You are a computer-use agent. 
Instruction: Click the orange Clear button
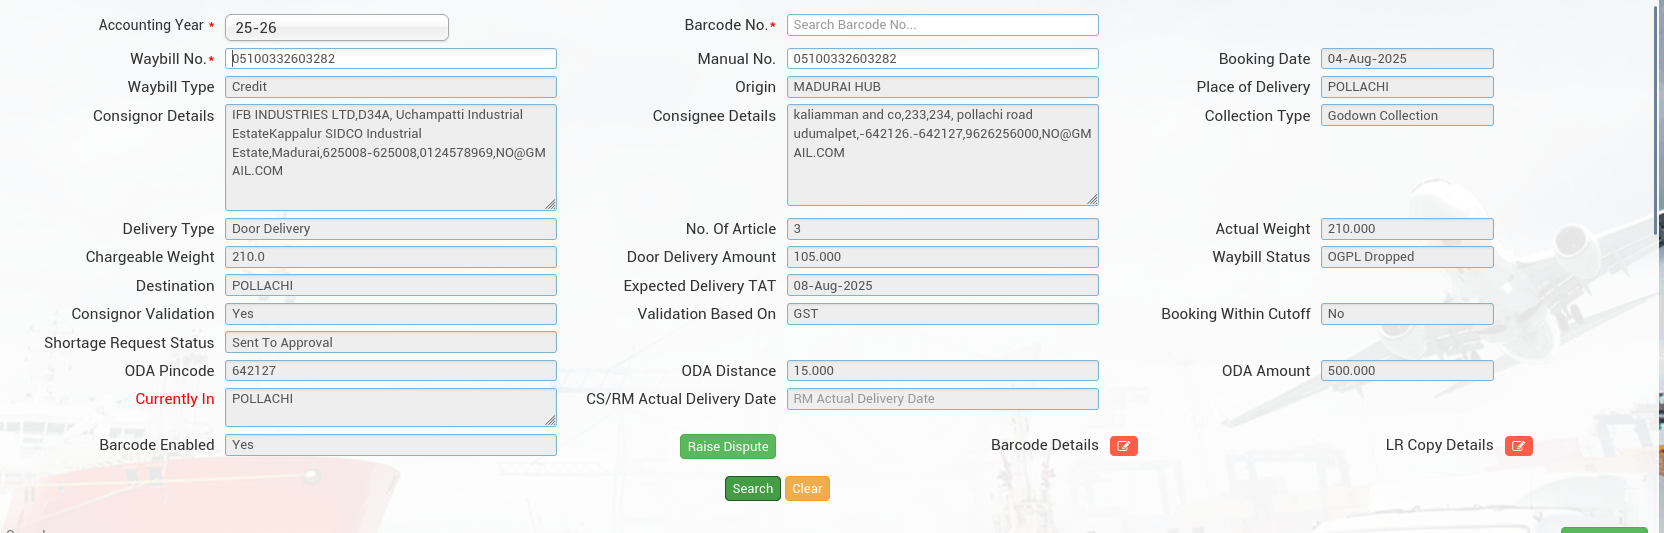(807, 489)
